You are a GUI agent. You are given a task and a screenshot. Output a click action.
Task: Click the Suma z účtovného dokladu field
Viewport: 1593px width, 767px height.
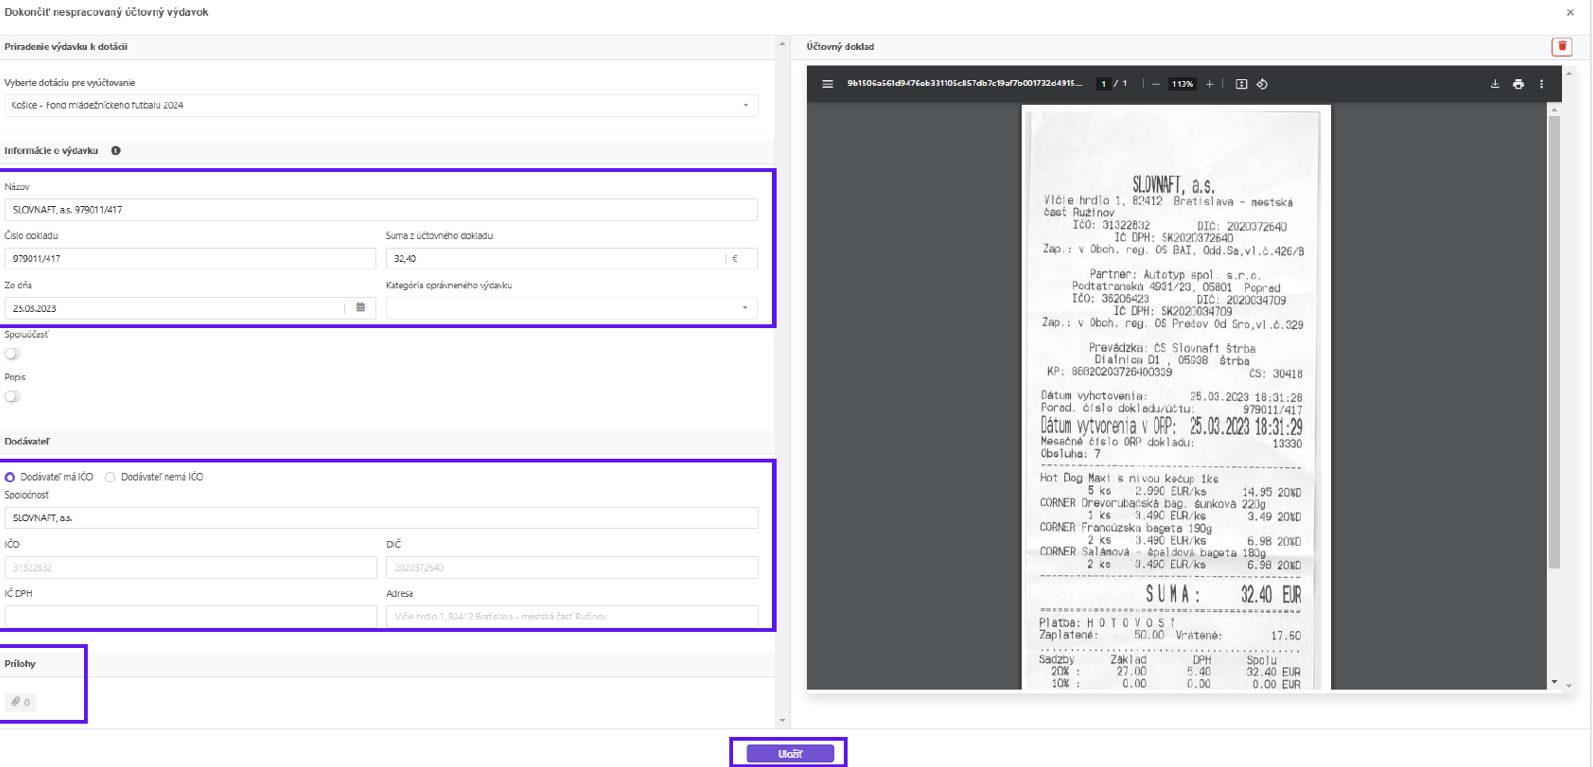tap(555, 259)
